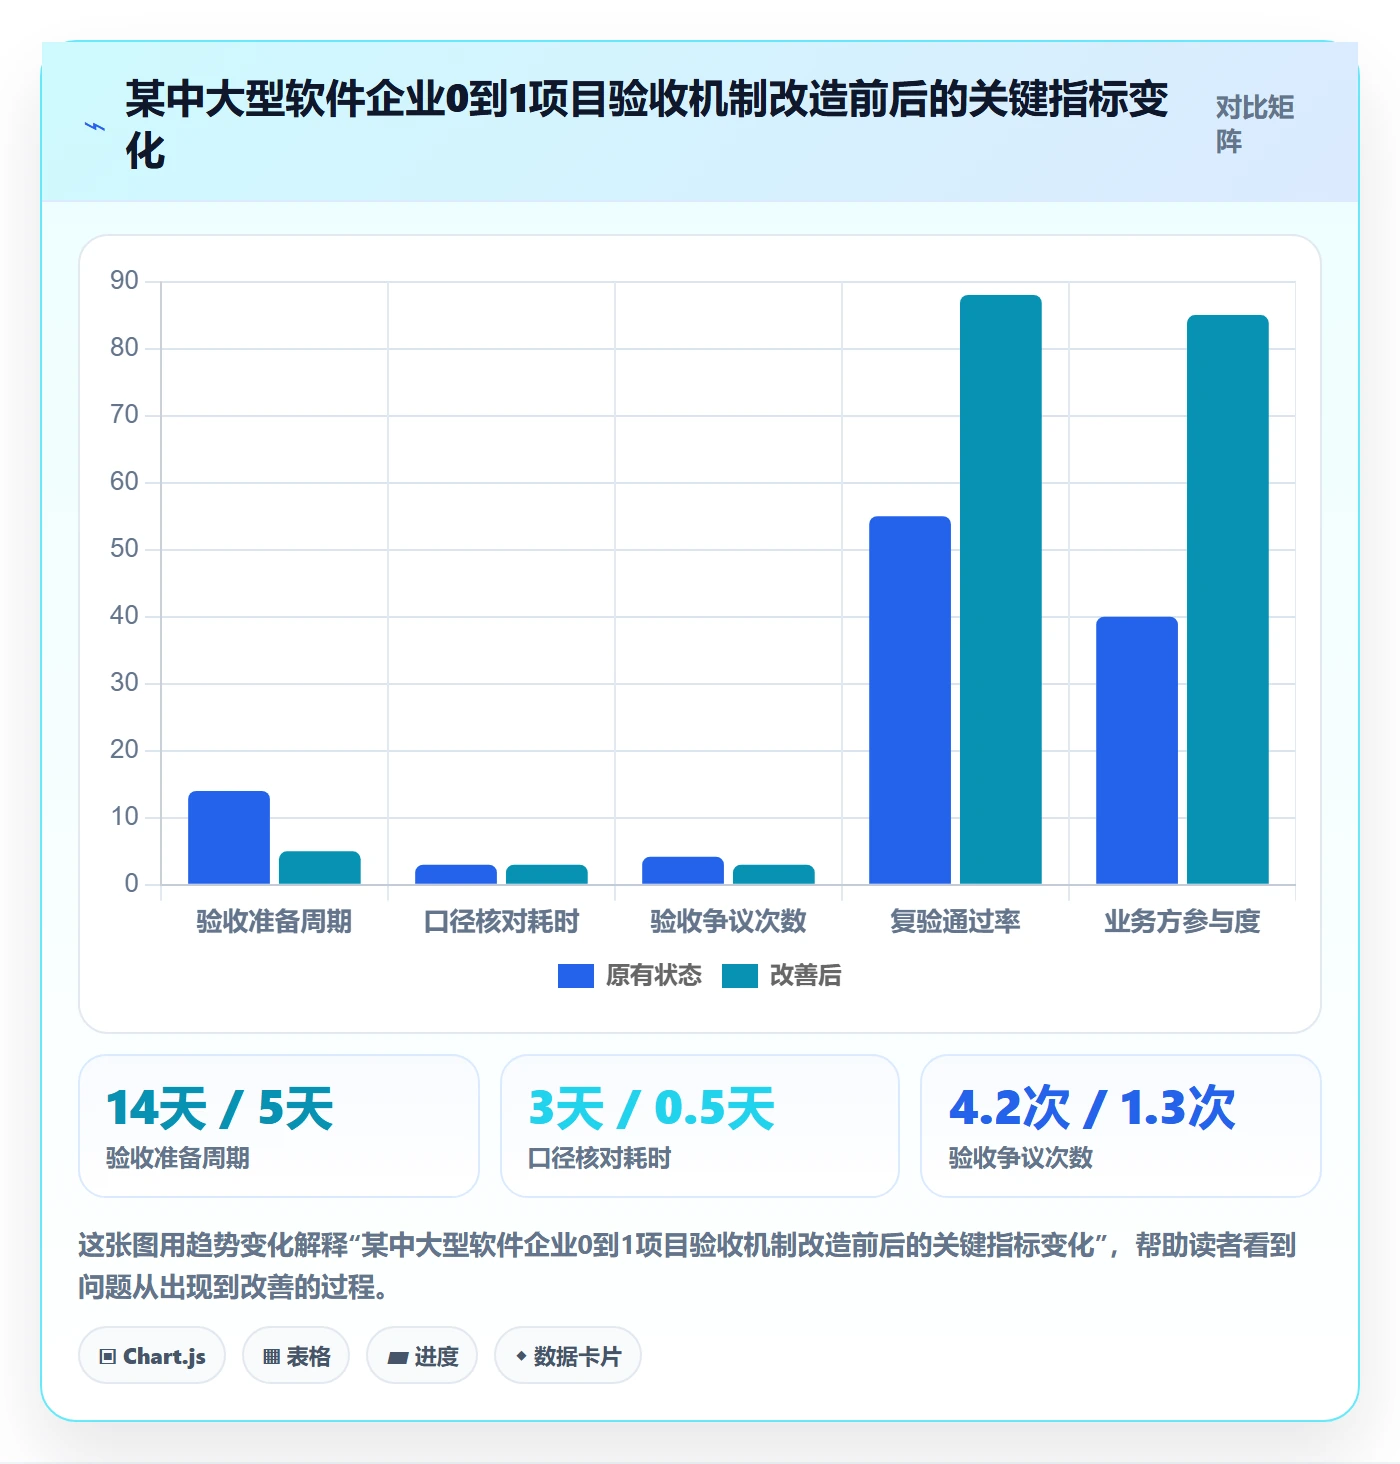Click the description paragraph starting 这张图用趋势变化
The image size is (1400, 1464).
click(688, 1266)
